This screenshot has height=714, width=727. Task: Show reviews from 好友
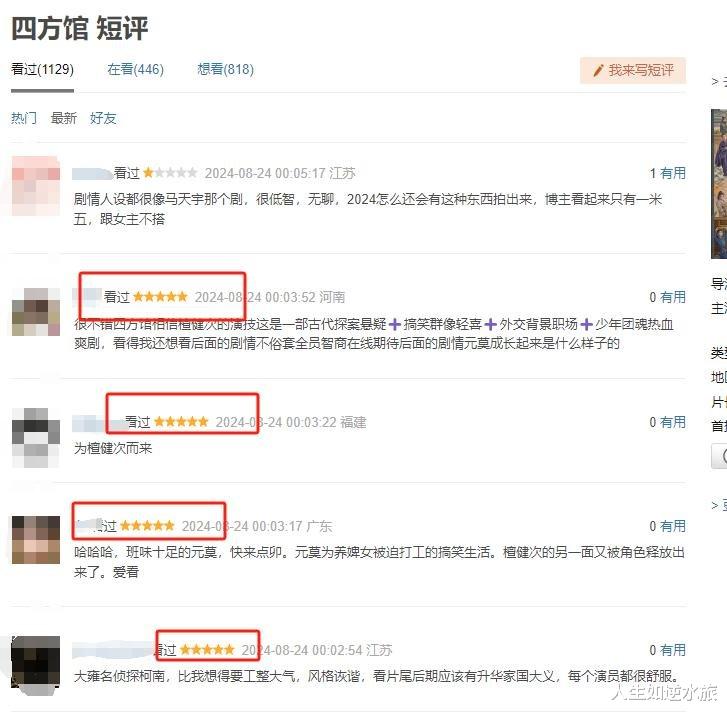pyautogui.click(x=103, y=118)
